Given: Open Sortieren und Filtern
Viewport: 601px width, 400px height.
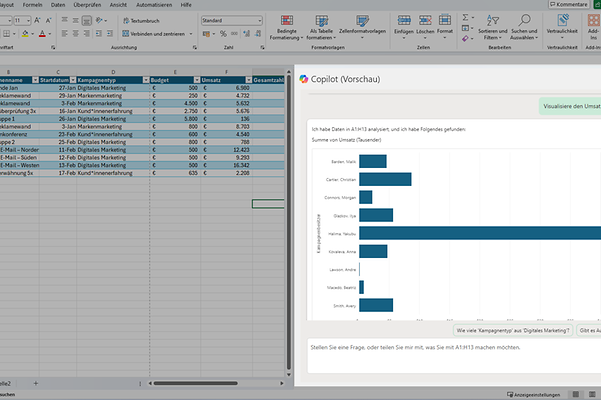Looking at the screenshot, I should [x=493, y=21].
